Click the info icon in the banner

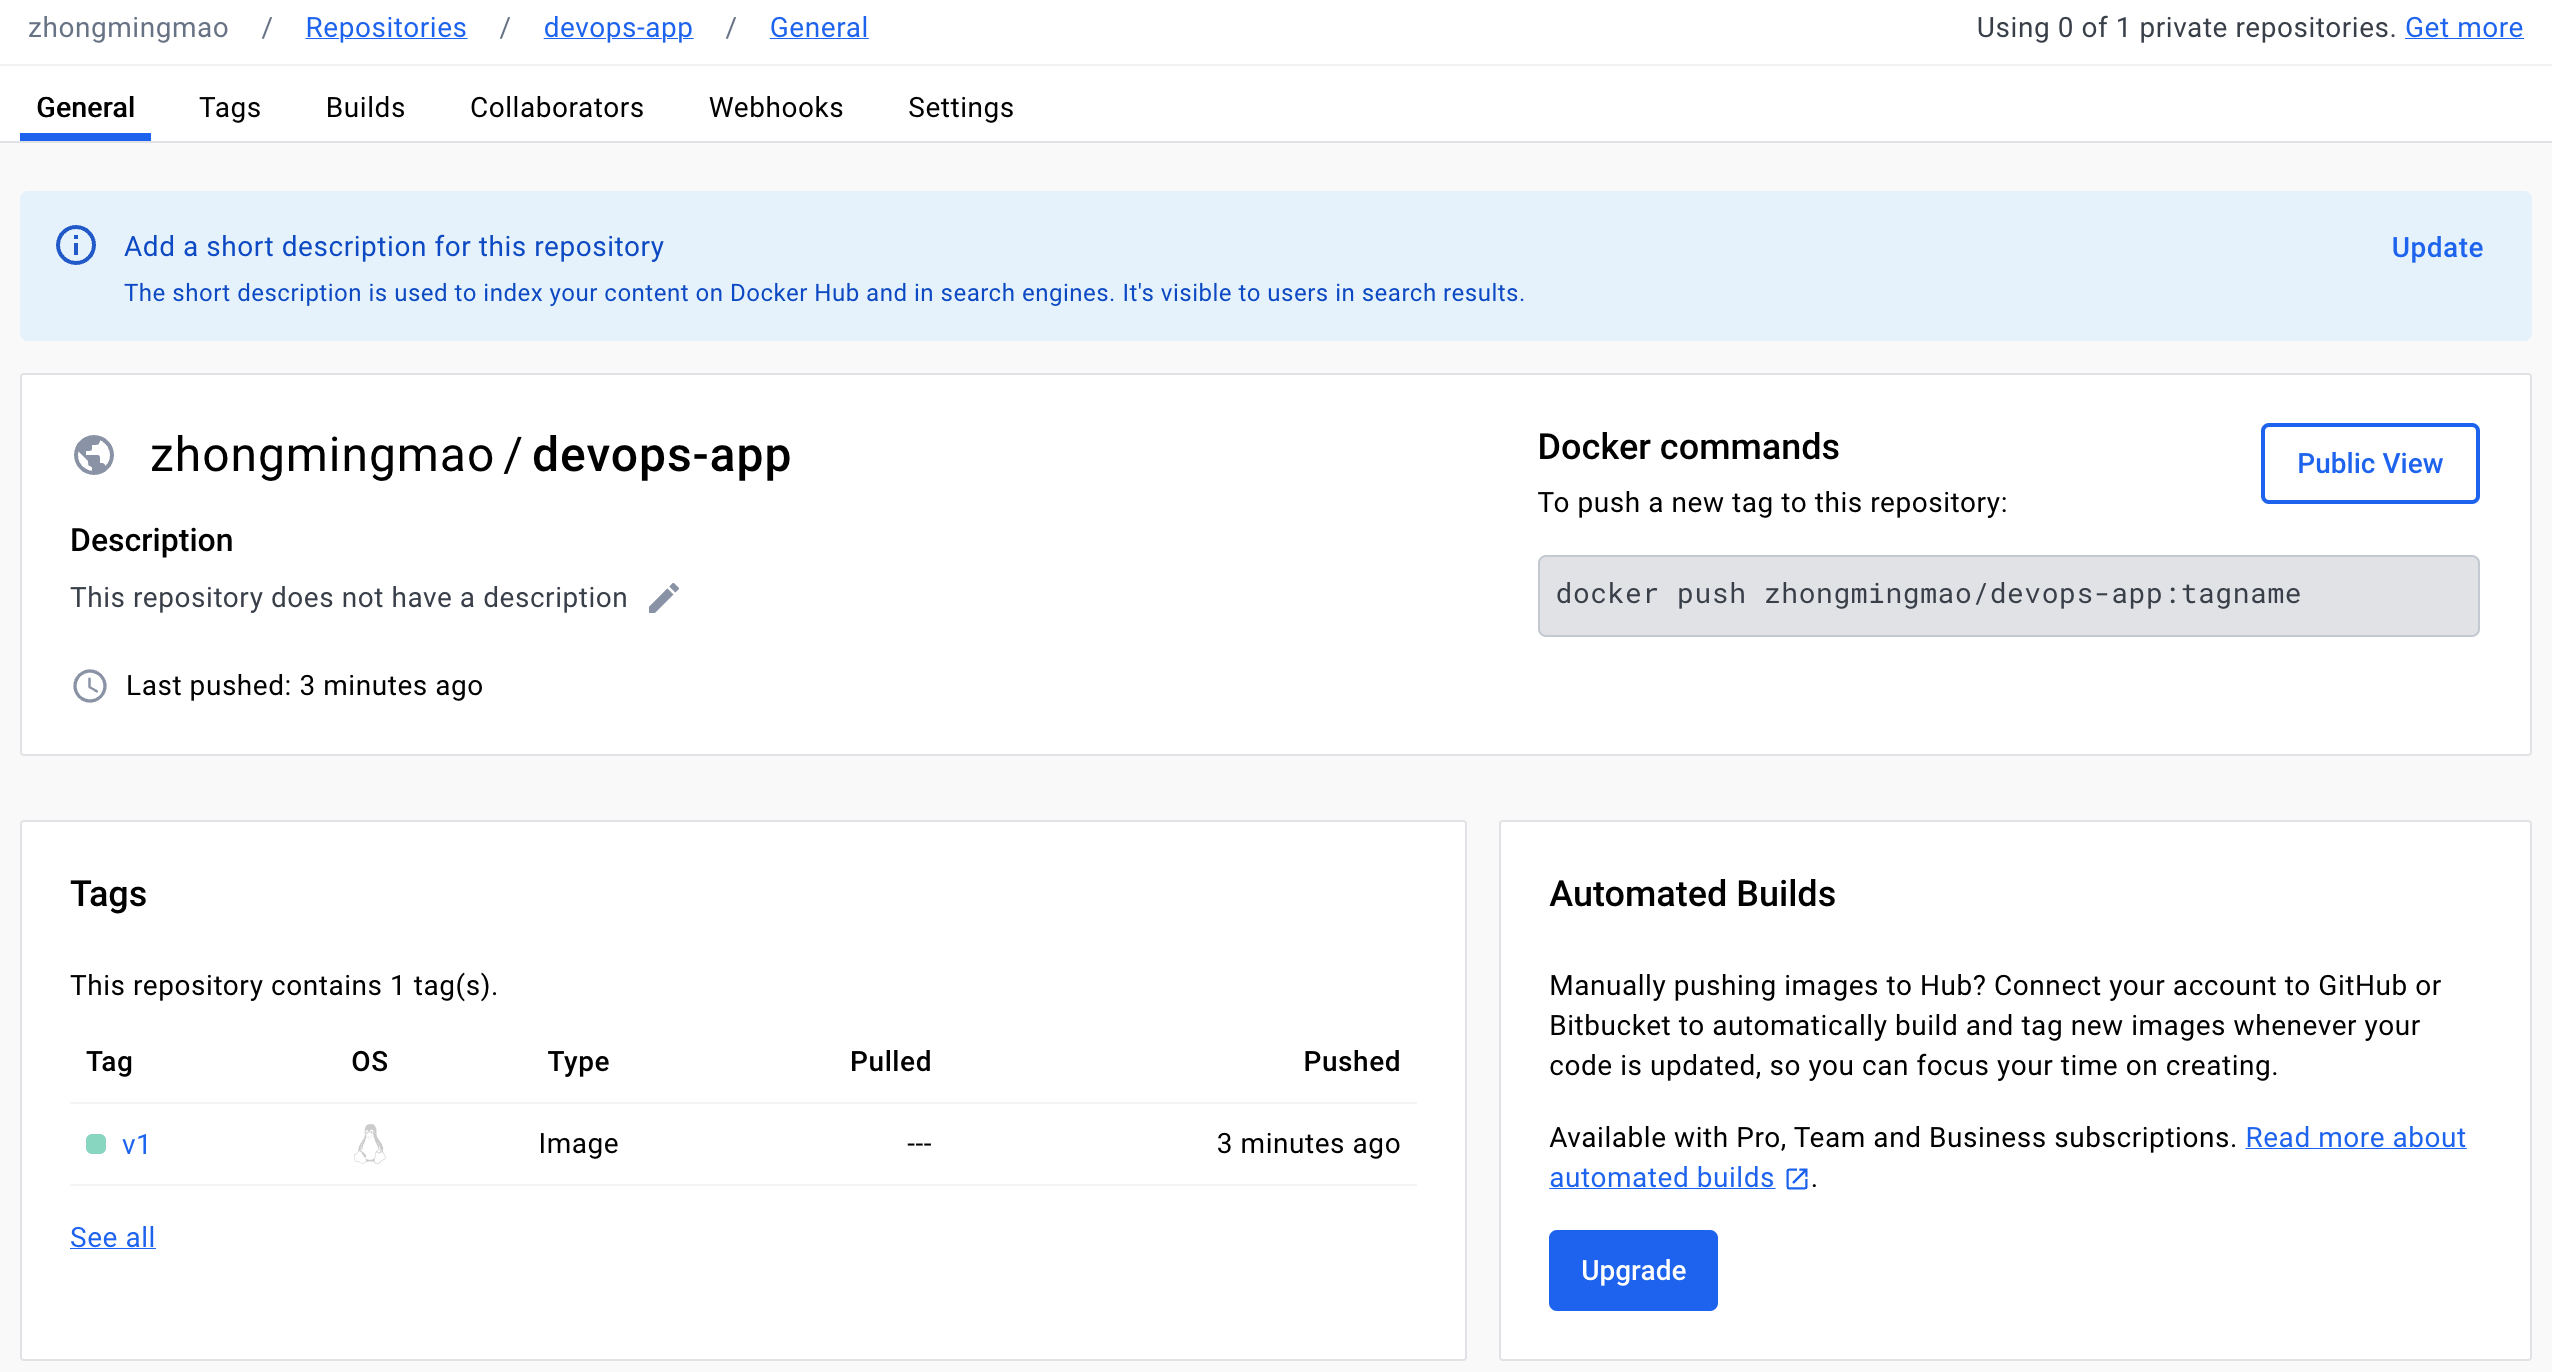coord(76,246)
